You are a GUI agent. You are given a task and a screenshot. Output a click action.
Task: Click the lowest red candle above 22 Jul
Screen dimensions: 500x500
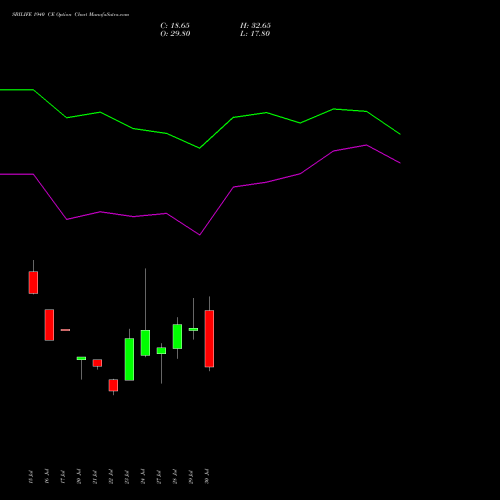(113, 385)
